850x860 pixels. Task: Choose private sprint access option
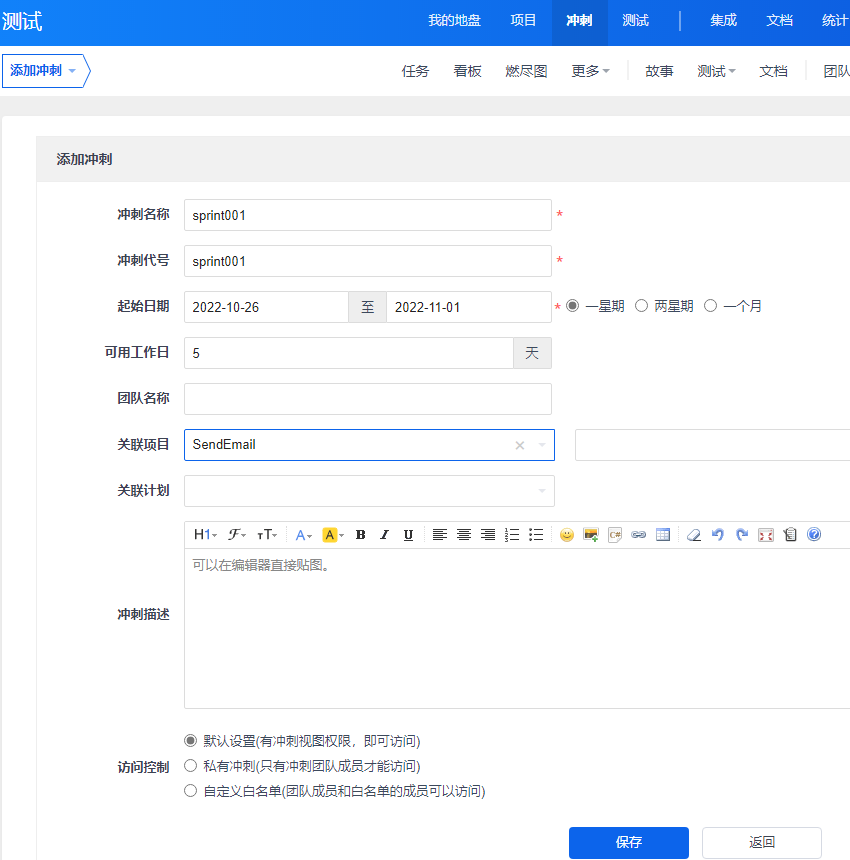point(190,766)
